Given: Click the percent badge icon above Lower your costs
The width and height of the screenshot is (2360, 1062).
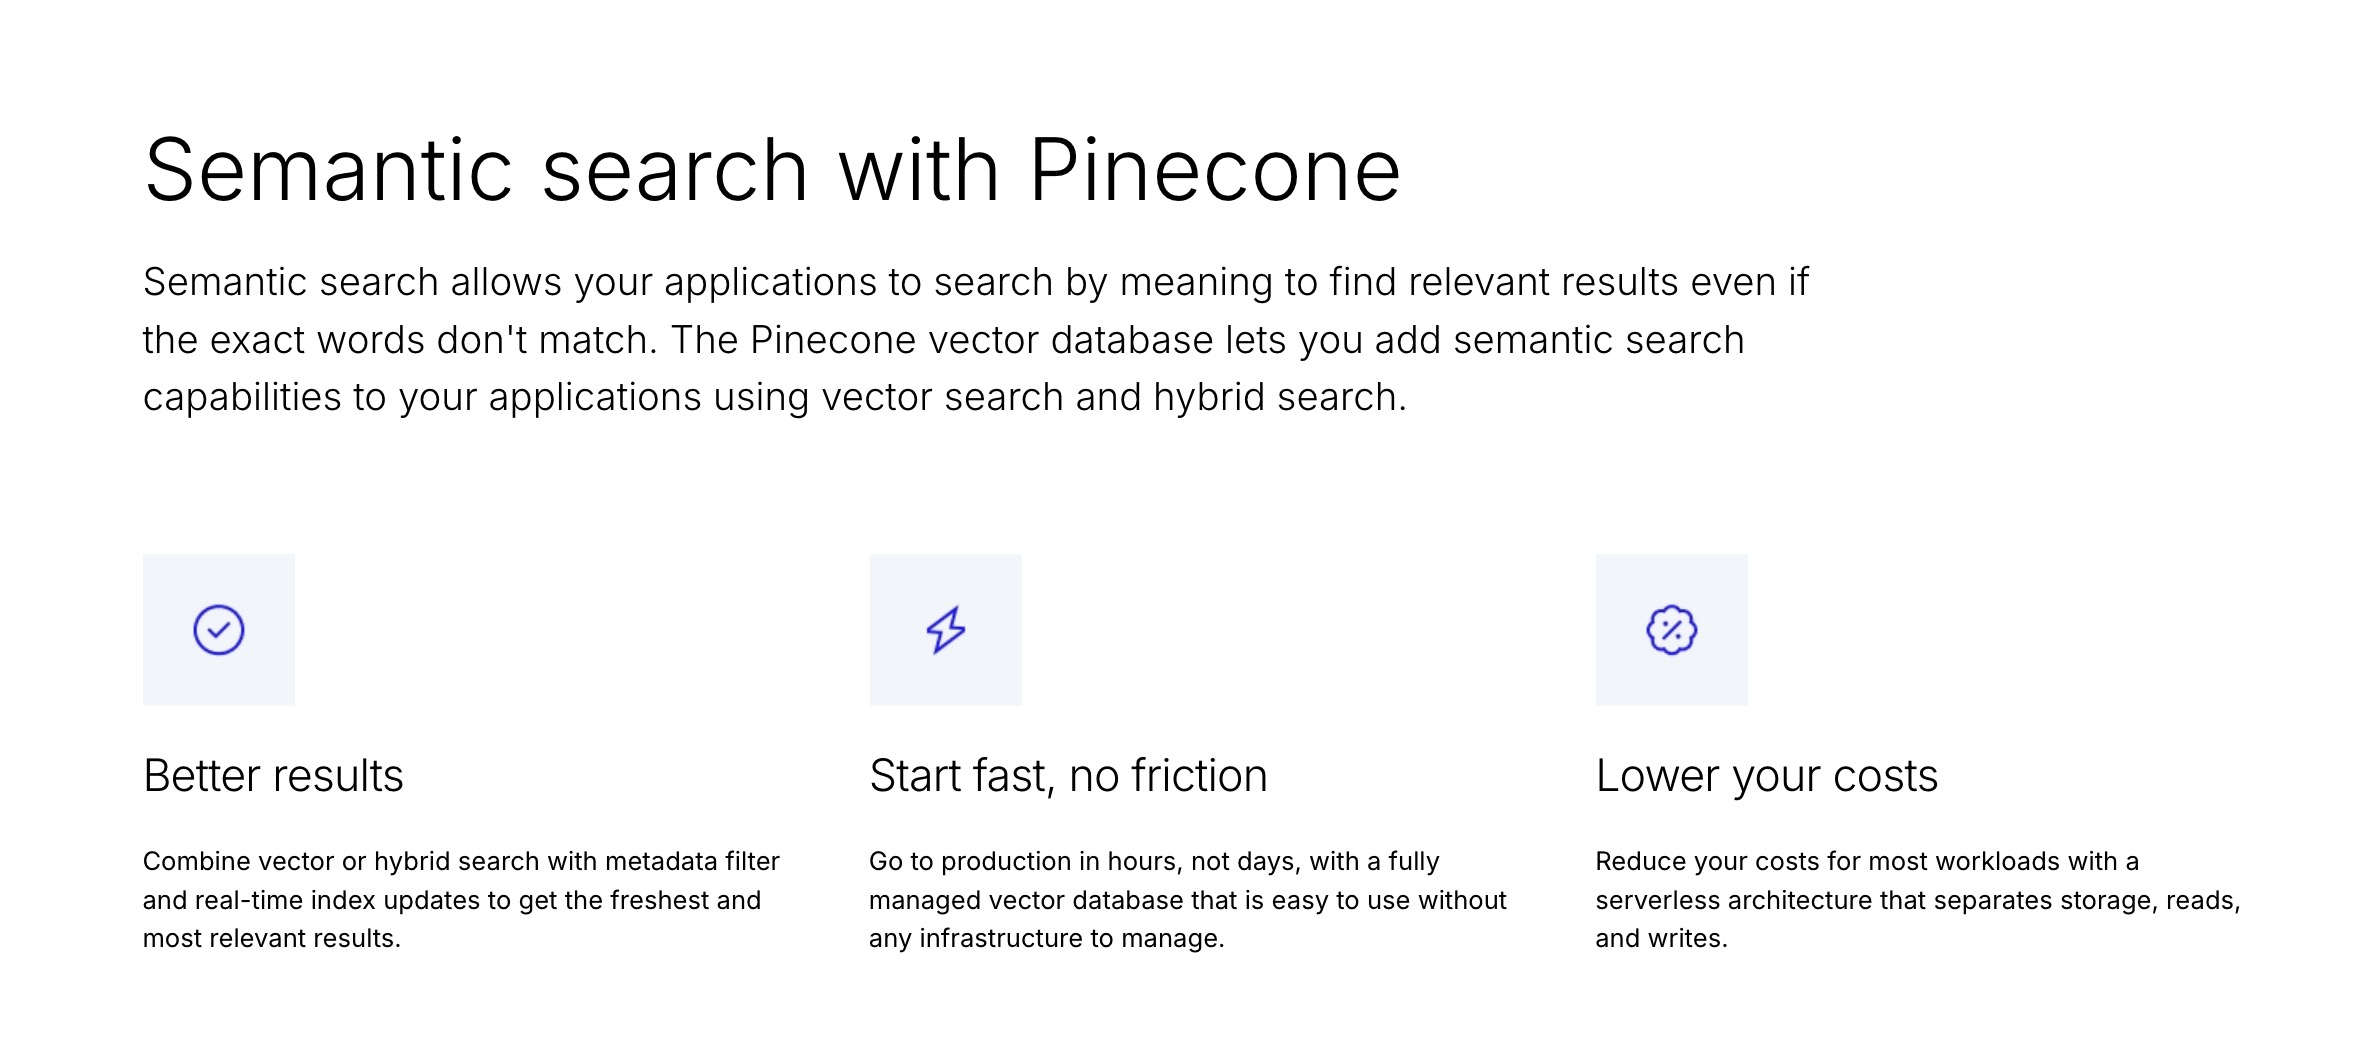Looking at the screenshot, I should click(1671, 630).
